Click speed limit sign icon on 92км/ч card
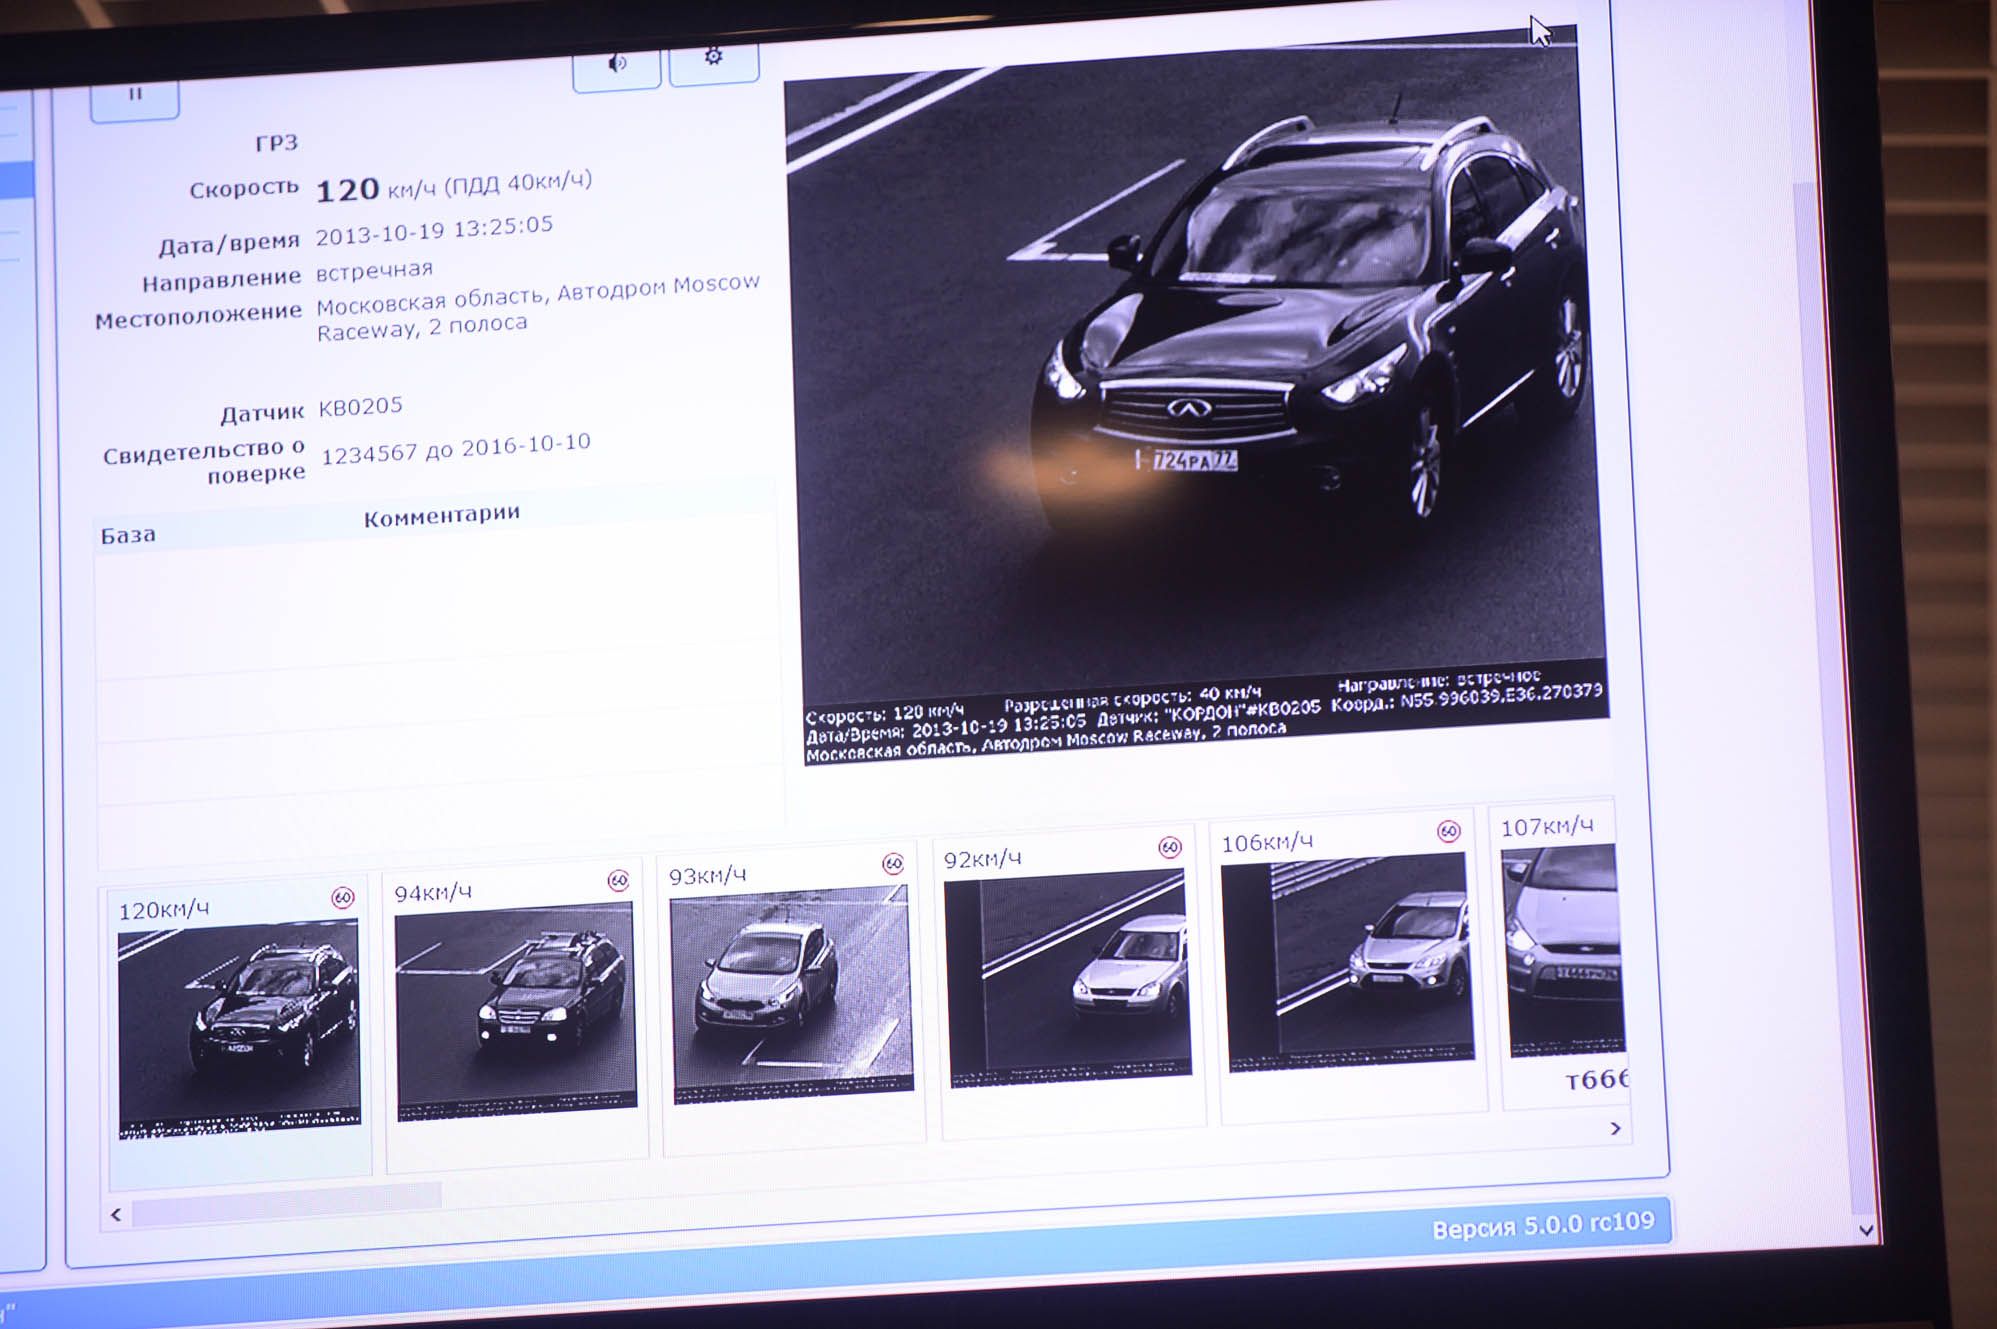 (x=1170, y=847)
